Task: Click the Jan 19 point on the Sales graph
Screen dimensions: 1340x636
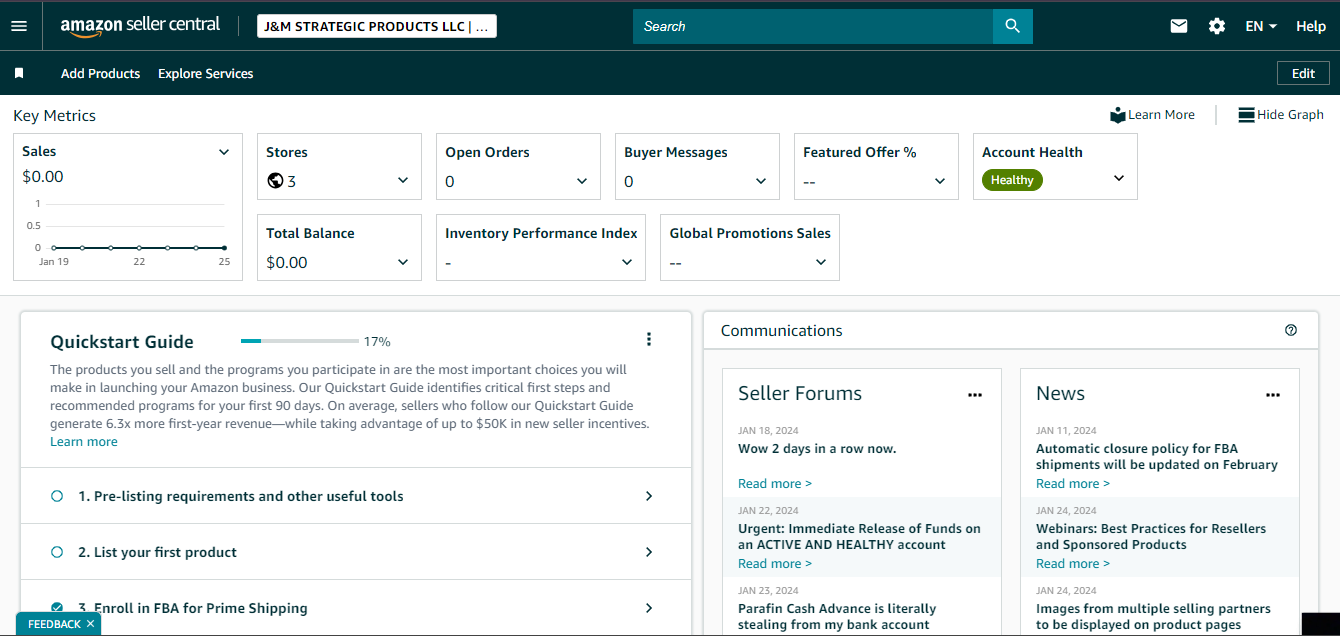Action: 54,247
